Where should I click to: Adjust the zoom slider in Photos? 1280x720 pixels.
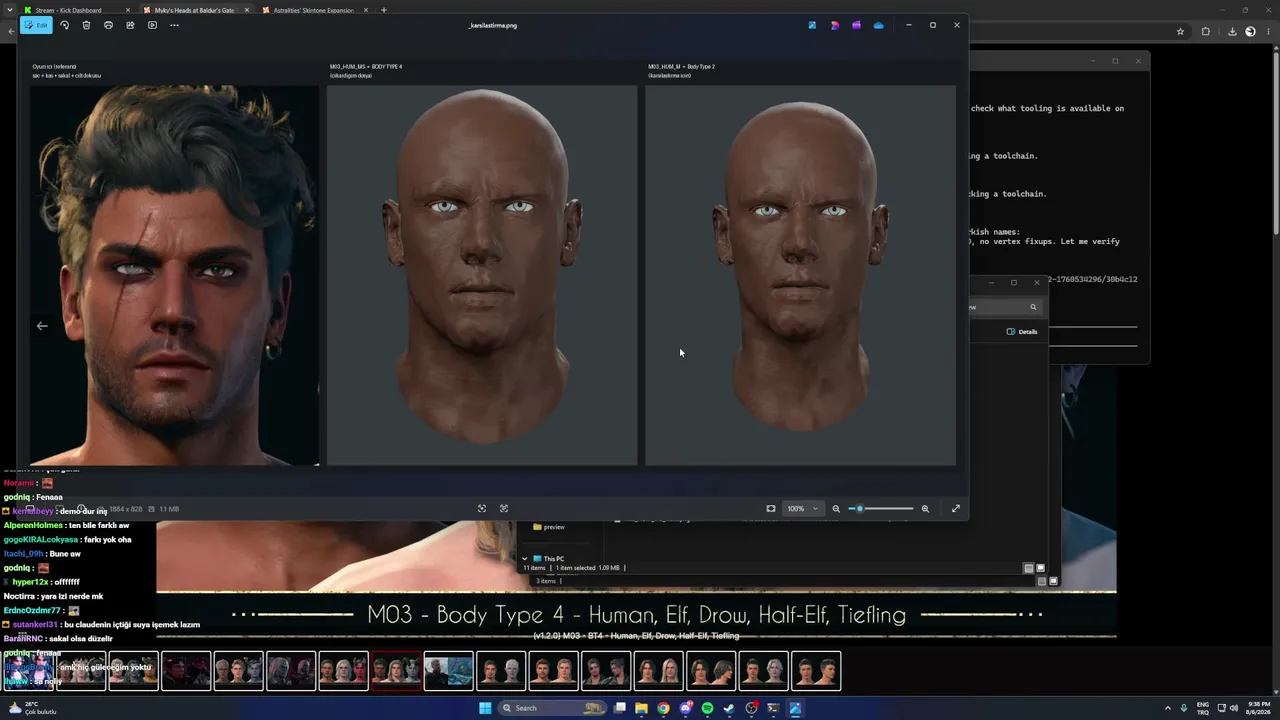point(881,508)
